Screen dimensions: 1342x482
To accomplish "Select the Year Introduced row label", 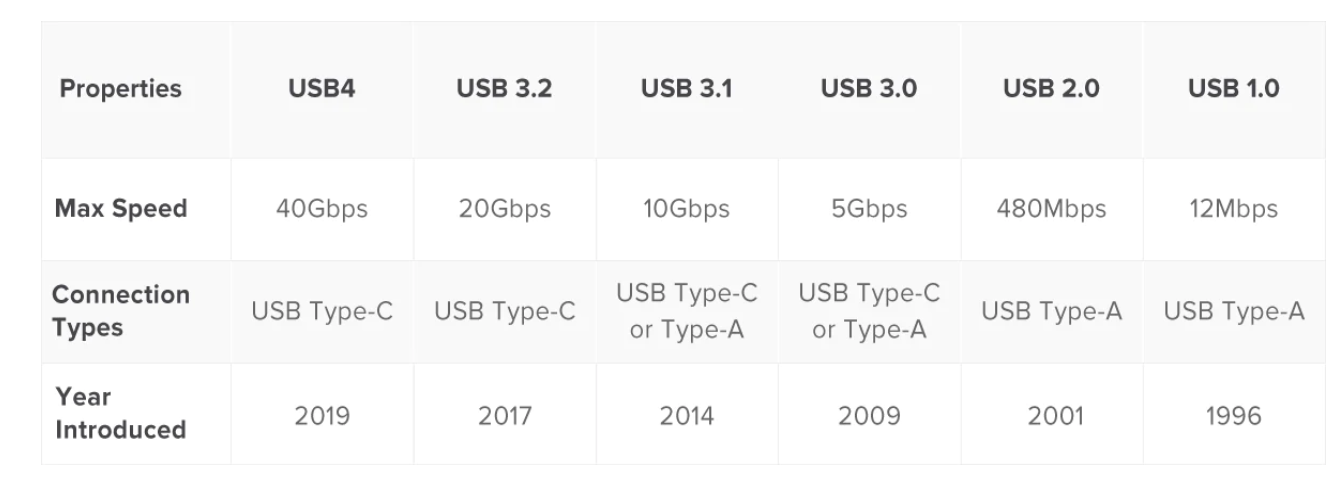I will coord(121,414).
